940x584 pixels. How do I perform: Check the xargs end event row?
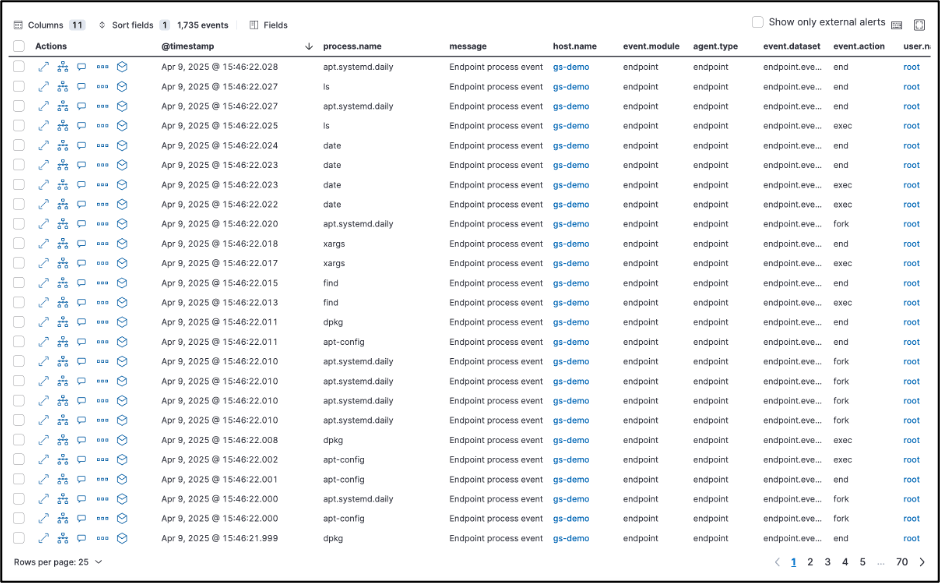tap(19, 244)
